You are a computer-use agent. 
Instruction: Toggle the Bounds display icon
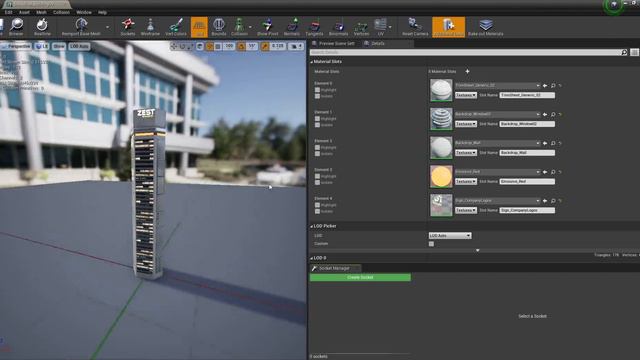[x=219, y=27]
